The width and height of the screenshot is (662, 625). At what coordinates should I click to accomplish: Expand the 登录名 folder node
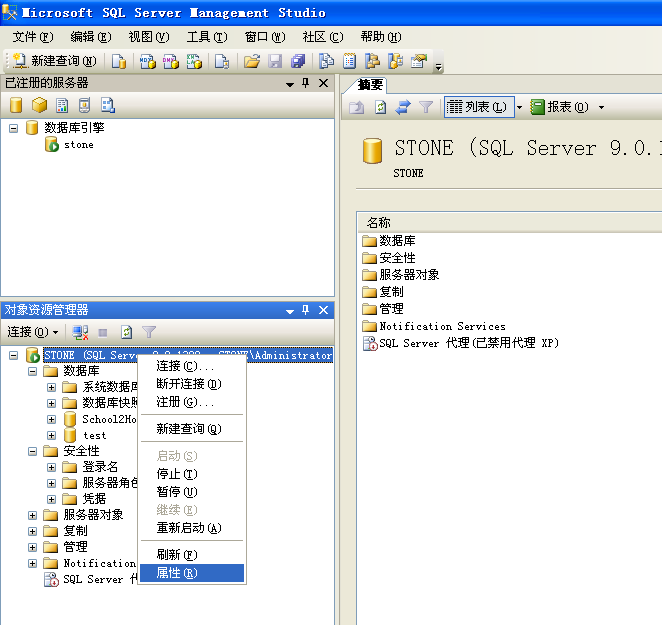pyautogui.click(x=52, y=467)
